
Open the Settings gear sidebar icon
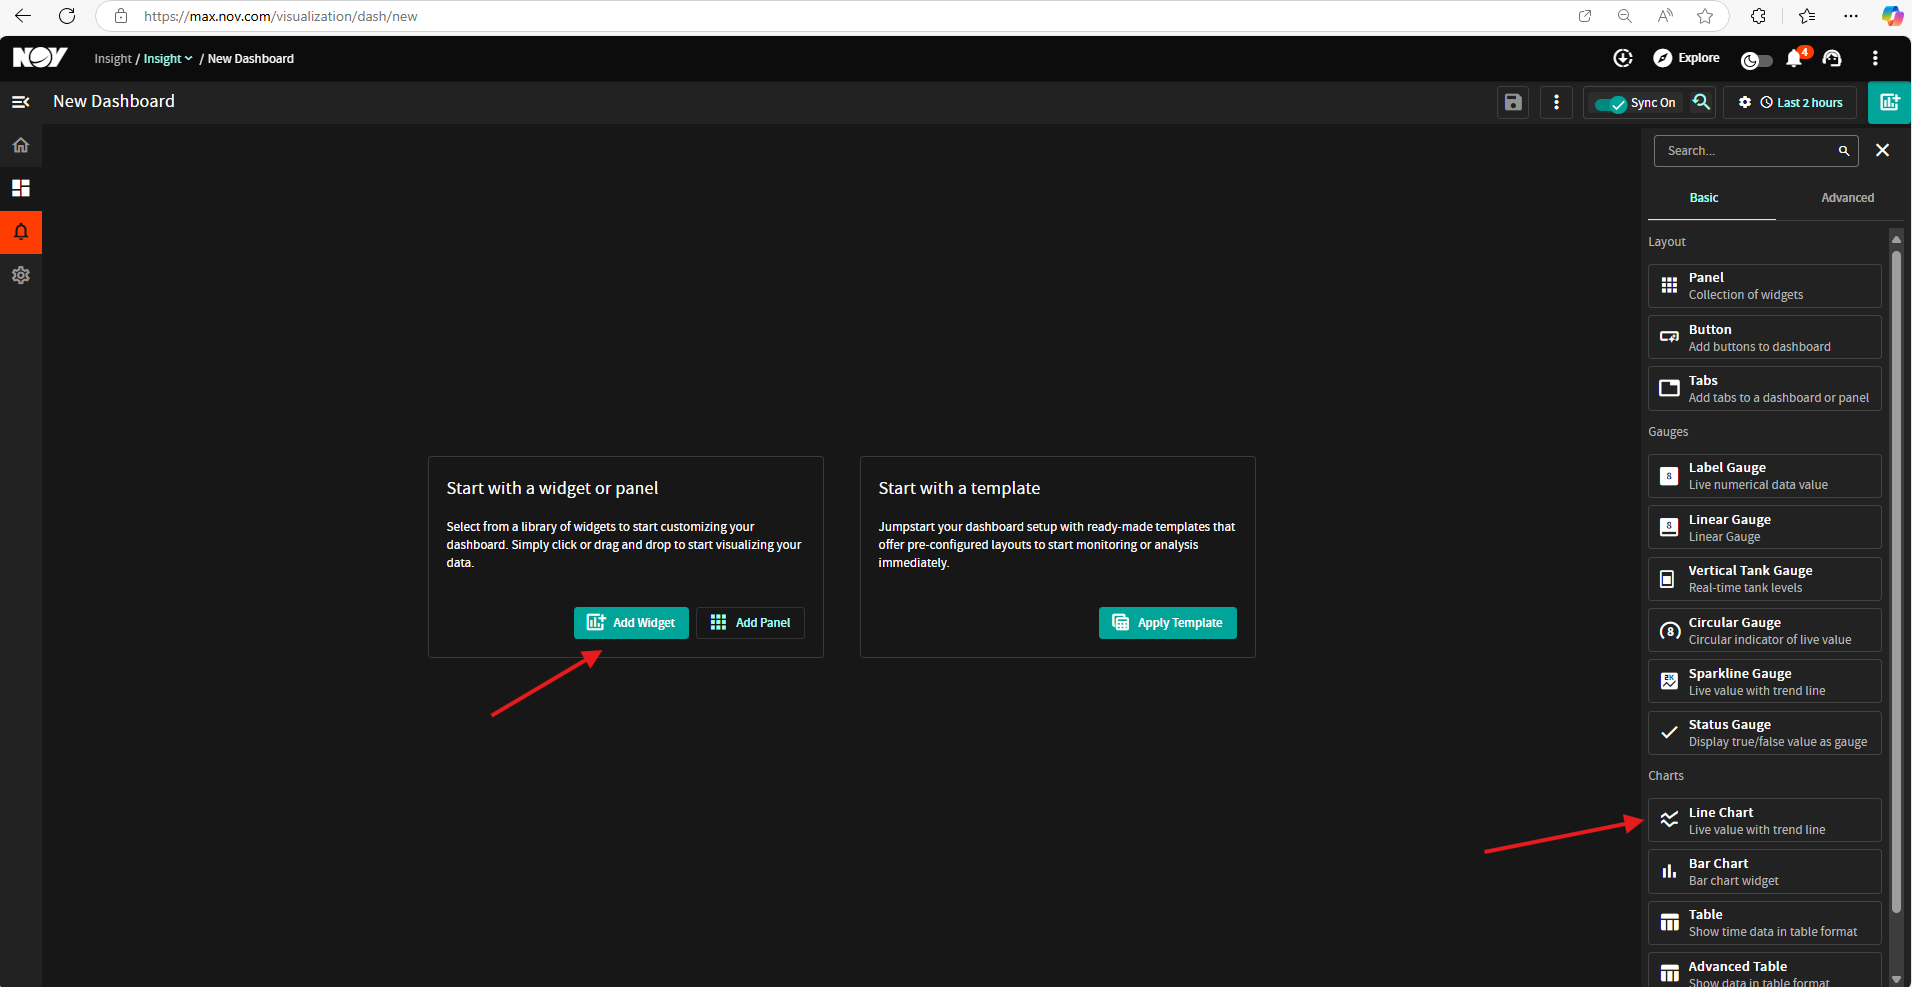click(x=20, y=275)
